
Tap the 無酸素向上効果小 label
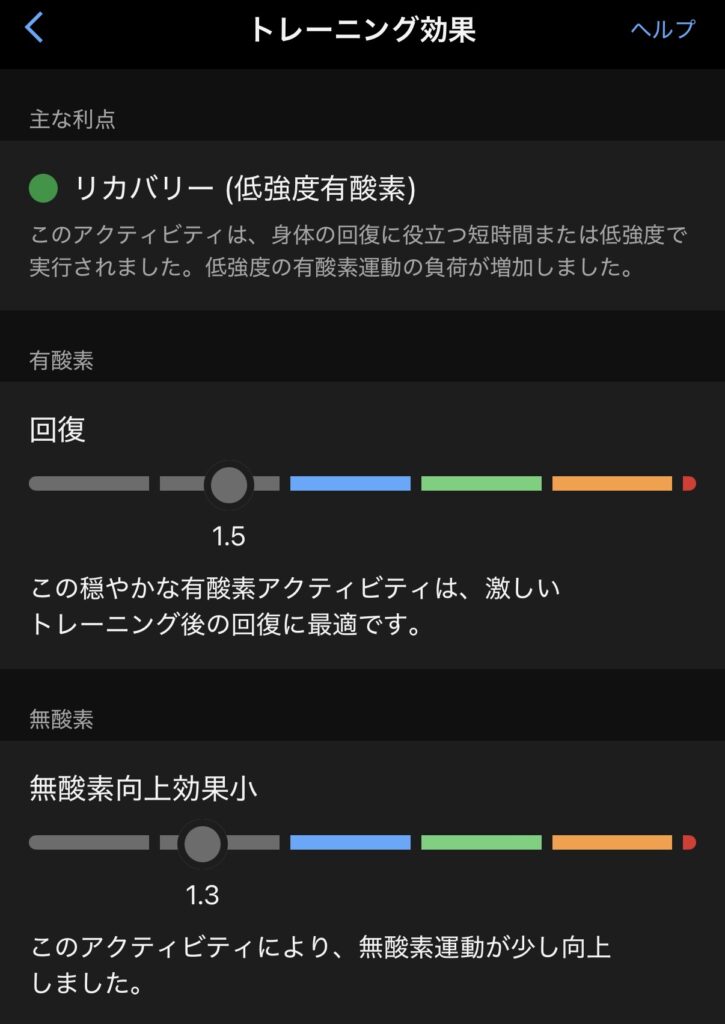tap(144, 789)
